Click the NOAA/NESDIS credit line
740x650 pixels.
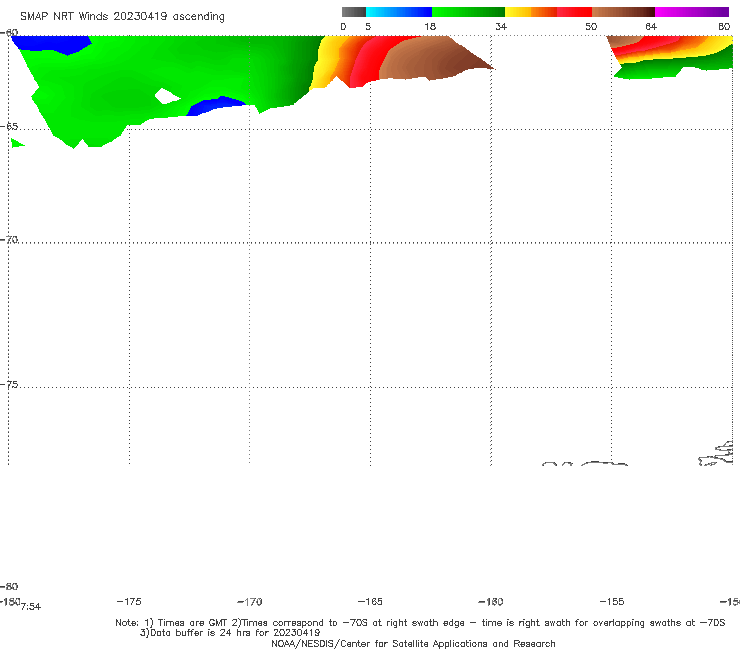[413, 643]
